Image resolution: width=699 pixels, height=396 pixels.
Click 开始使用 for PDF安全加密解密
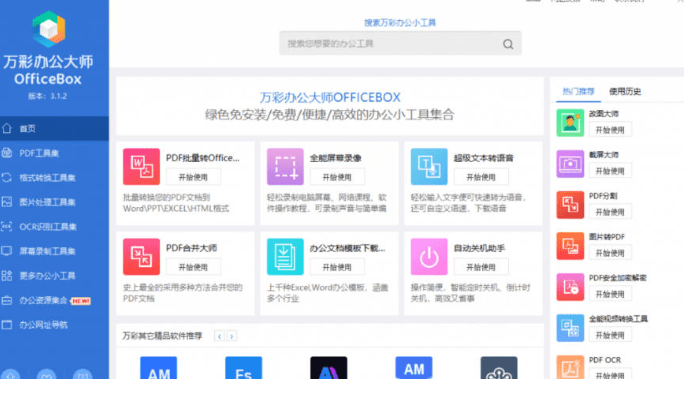coord(610,294)
